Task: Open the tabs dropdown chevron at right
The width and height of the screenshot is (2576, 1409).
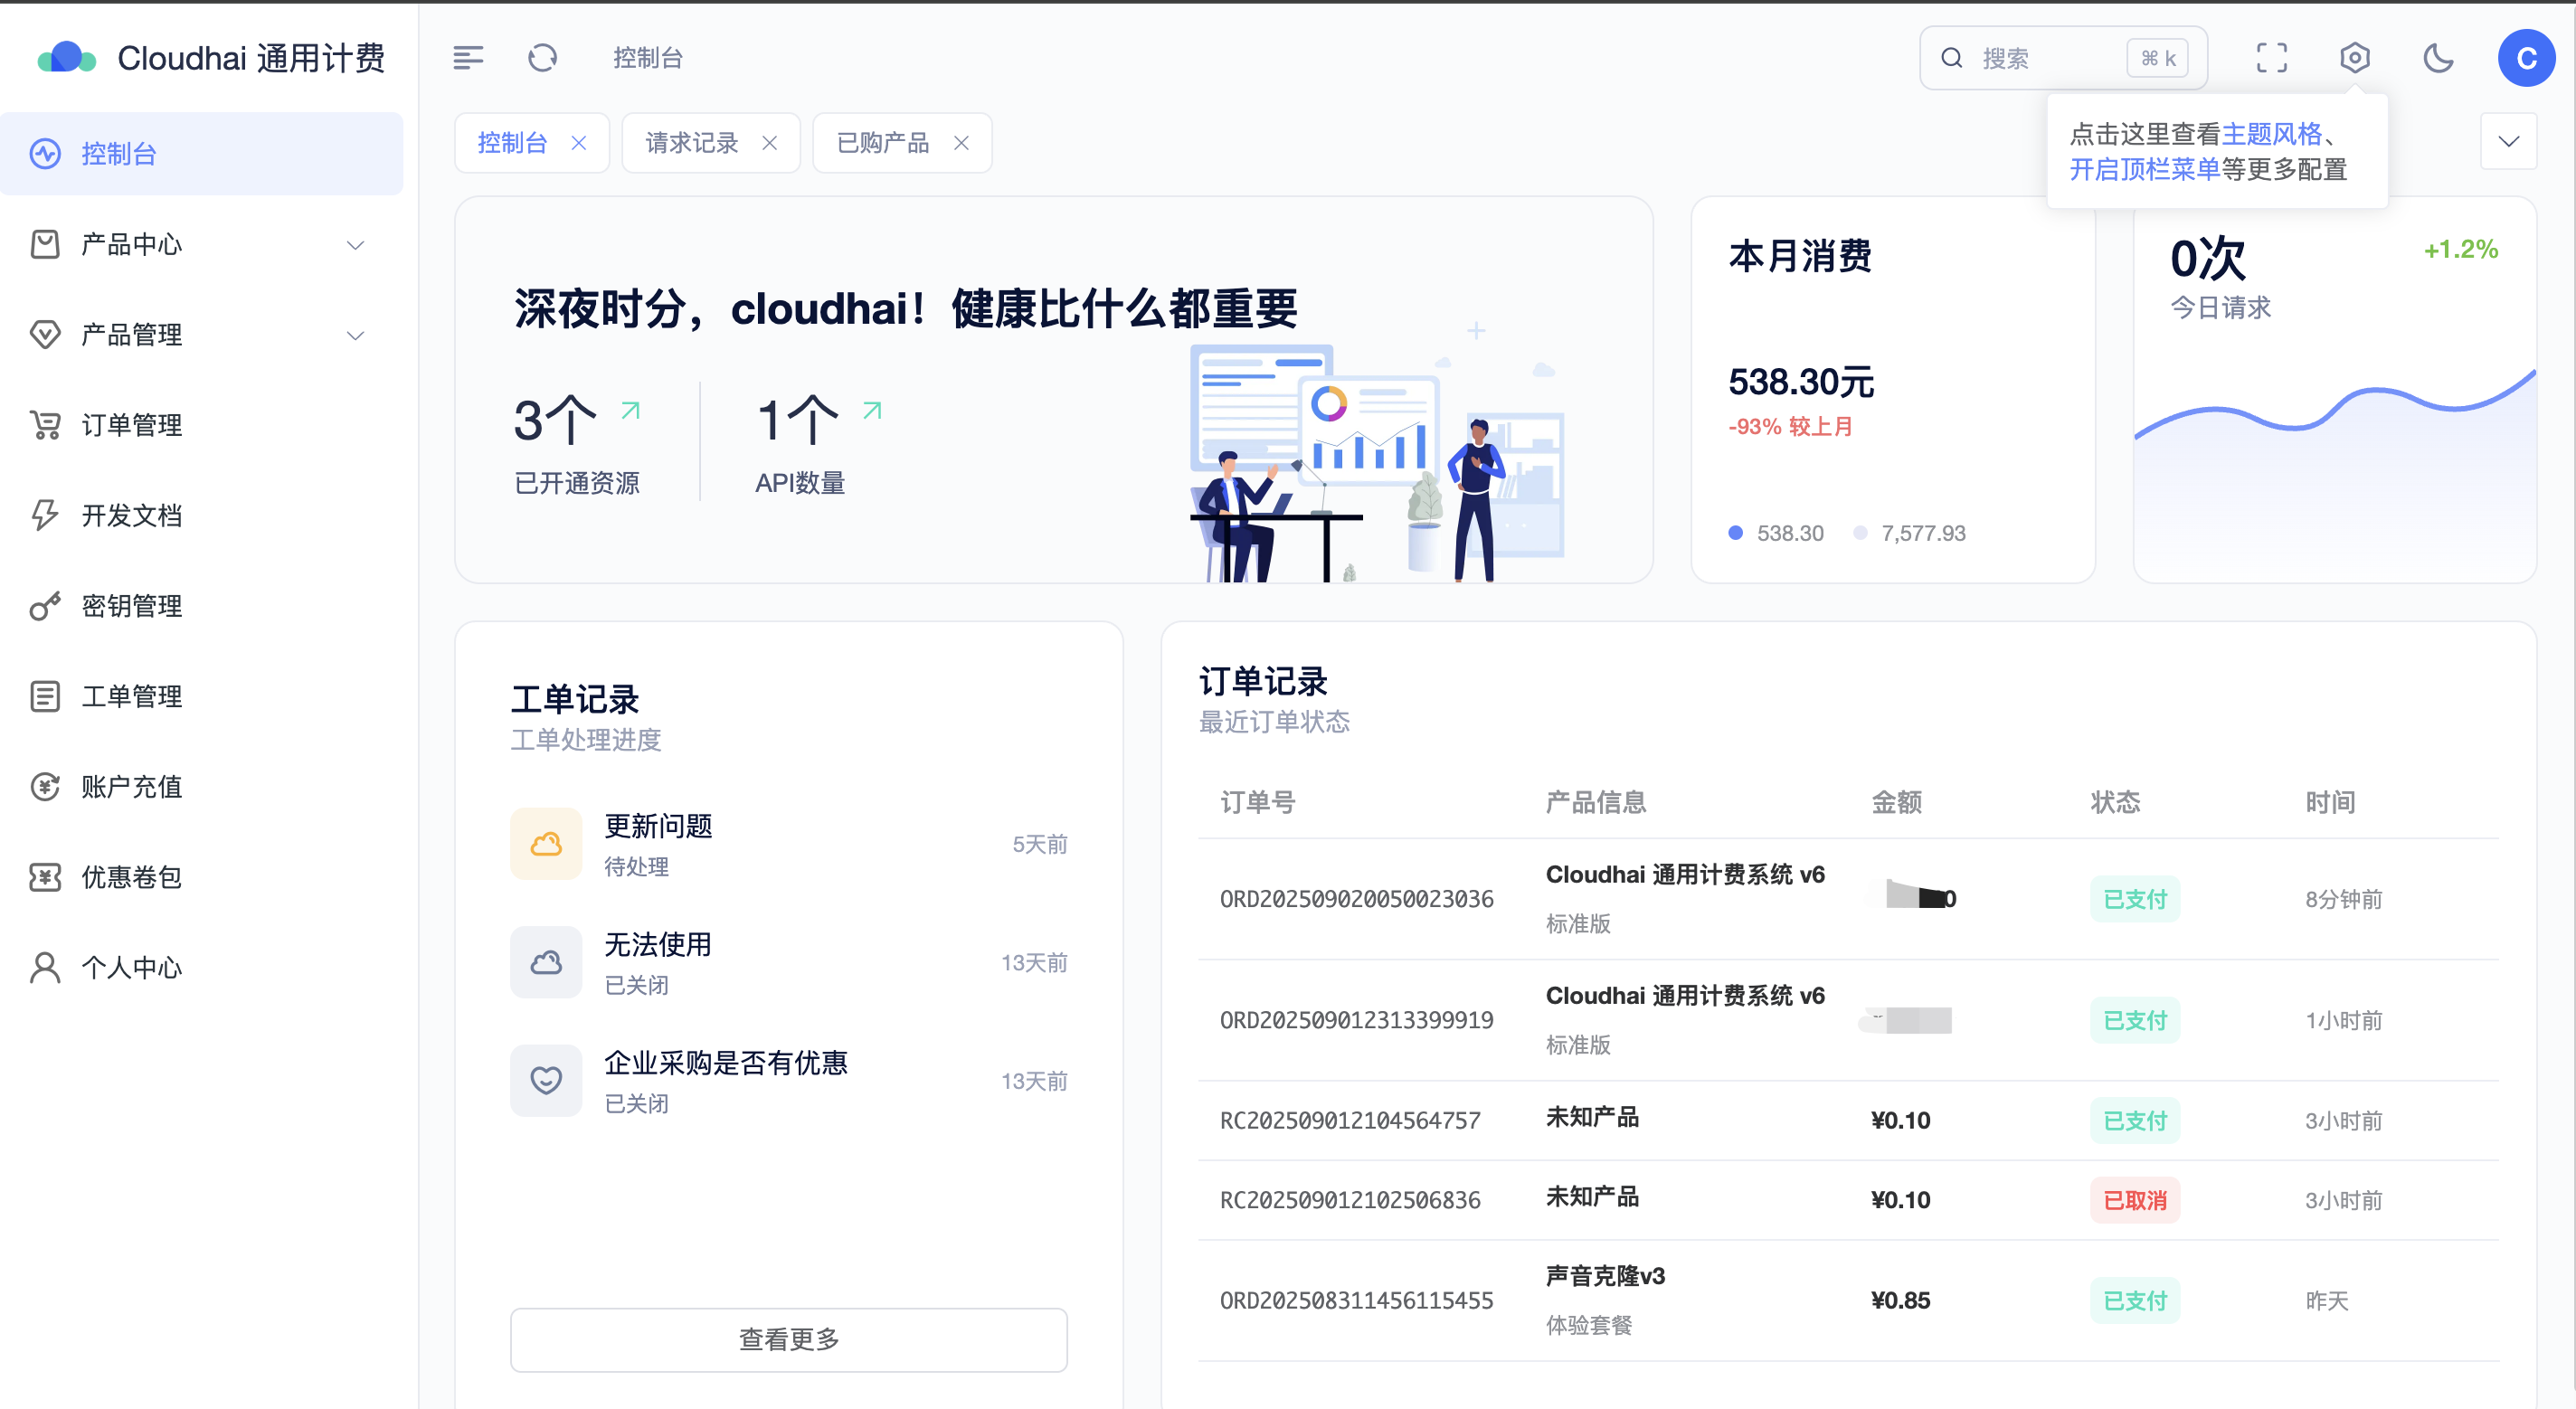Action: pyautogui.click(x=2508, y=141)
